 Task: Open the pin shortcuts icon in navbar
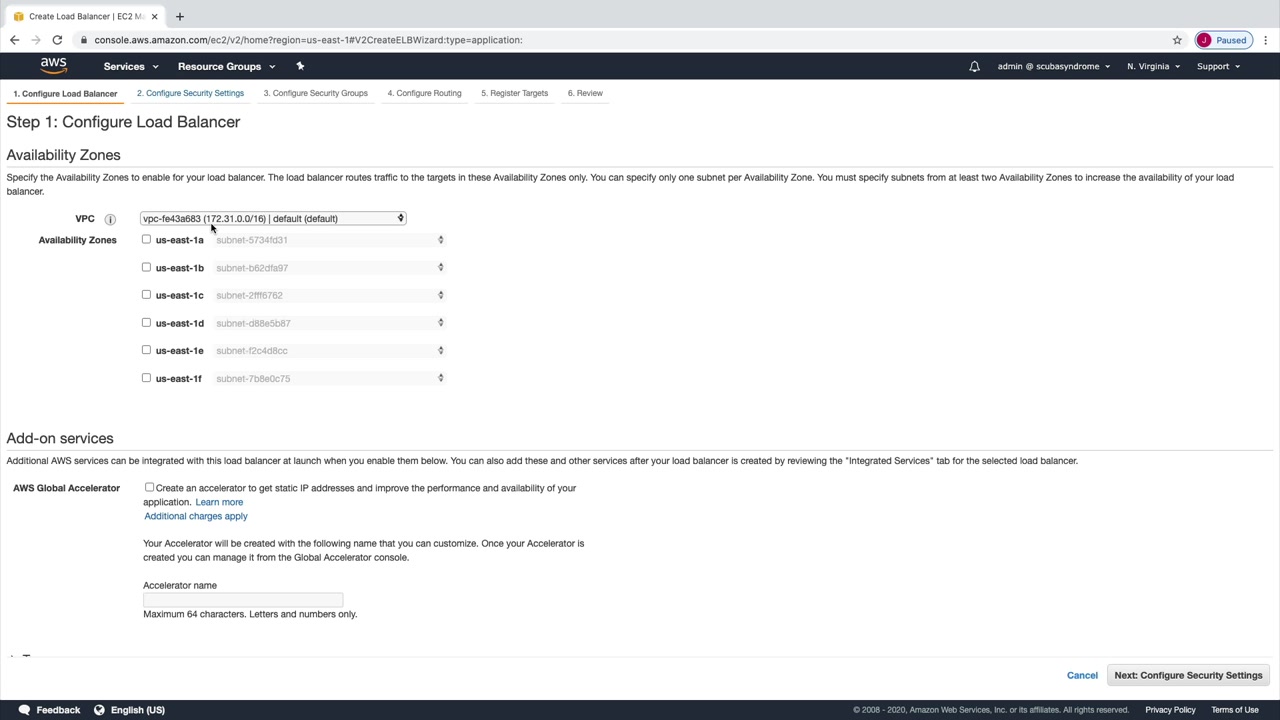pyautogui.click(x=300, y=66)
